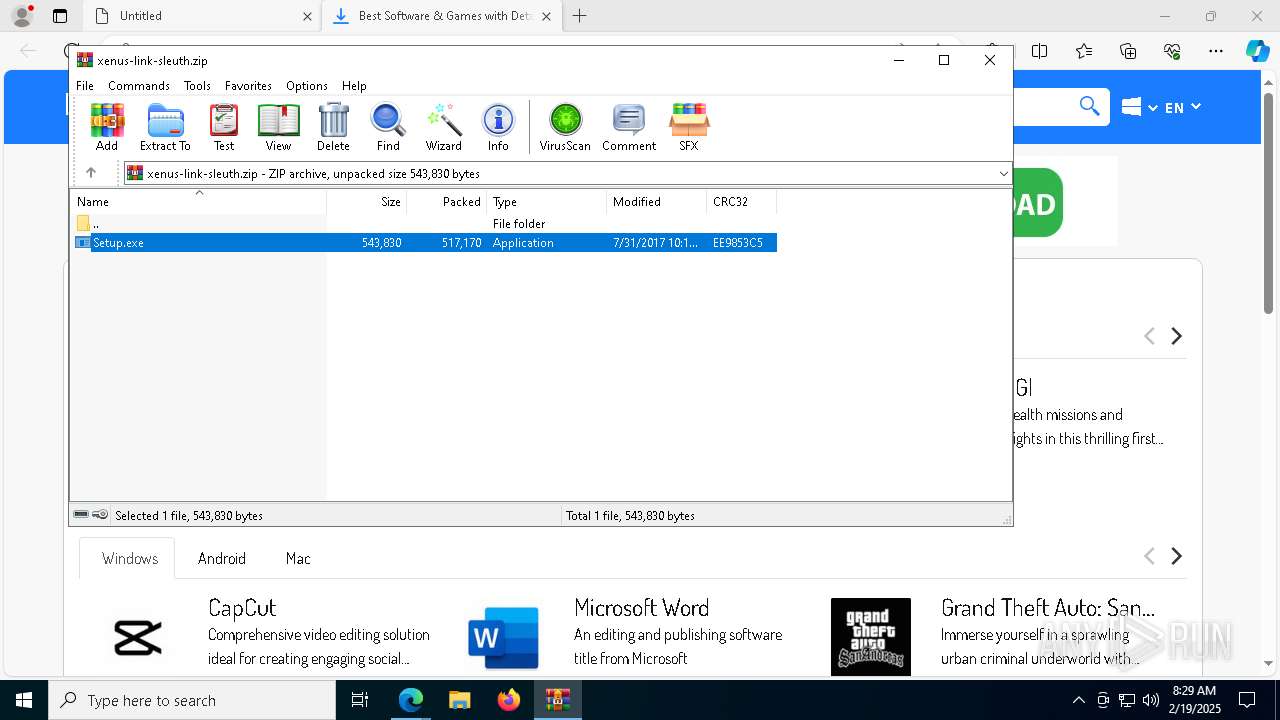
Task: Open the Edge Copilot icon
Action: coord(1257,51)
